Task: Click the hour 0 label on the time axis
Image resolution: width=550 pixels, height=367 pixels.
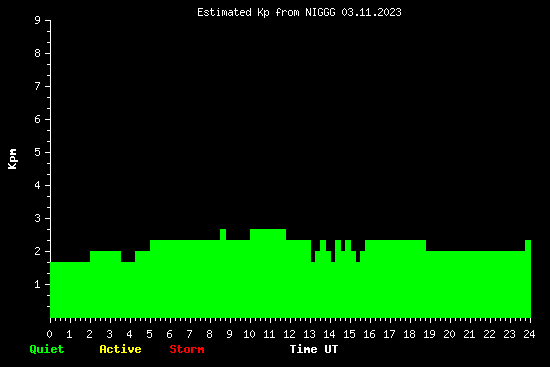Action: coord(49,334)
